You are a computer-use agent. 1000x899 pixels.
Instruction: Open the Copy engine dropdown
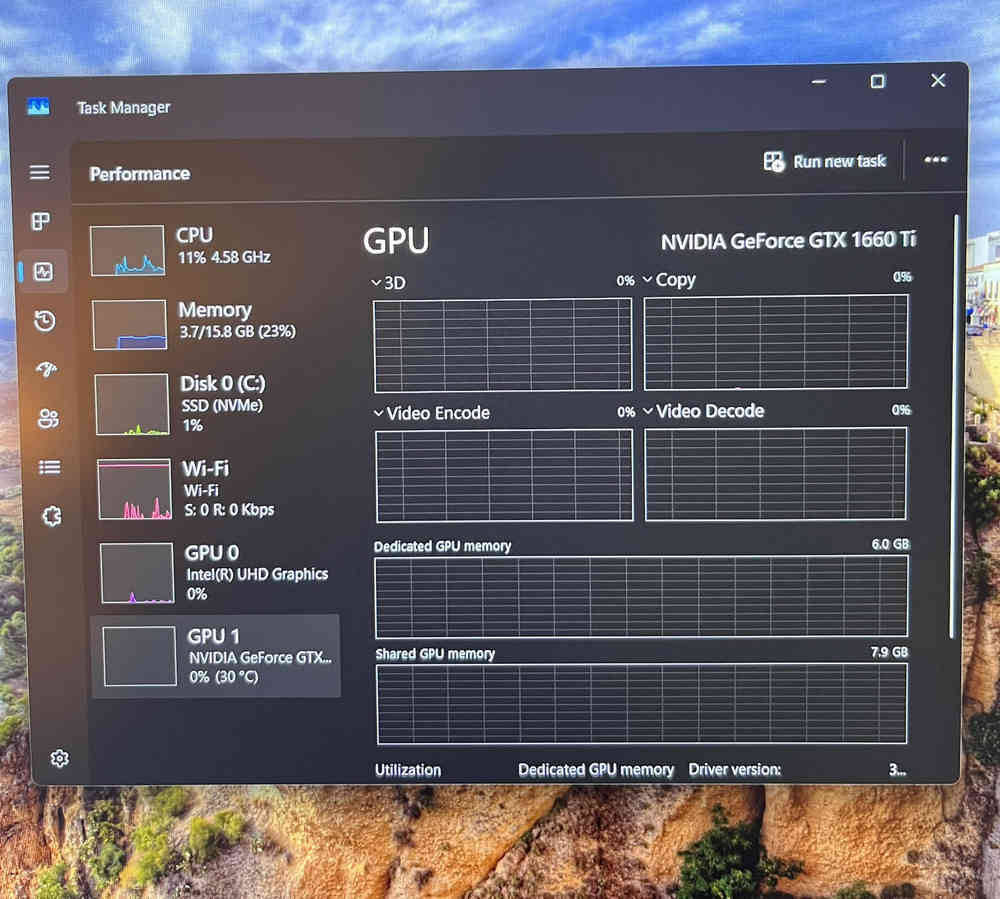point(669,280)
